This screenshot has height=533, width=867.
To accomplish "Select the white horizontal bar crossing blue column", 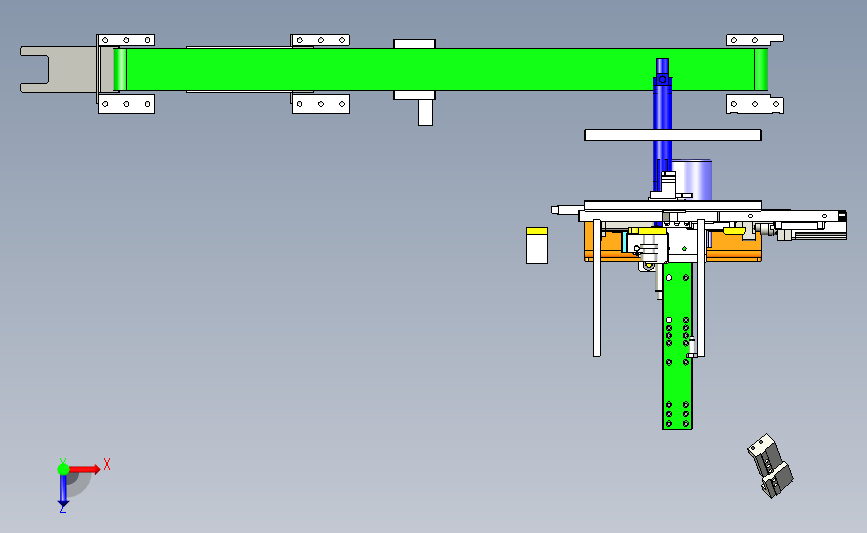I will 673,135.
